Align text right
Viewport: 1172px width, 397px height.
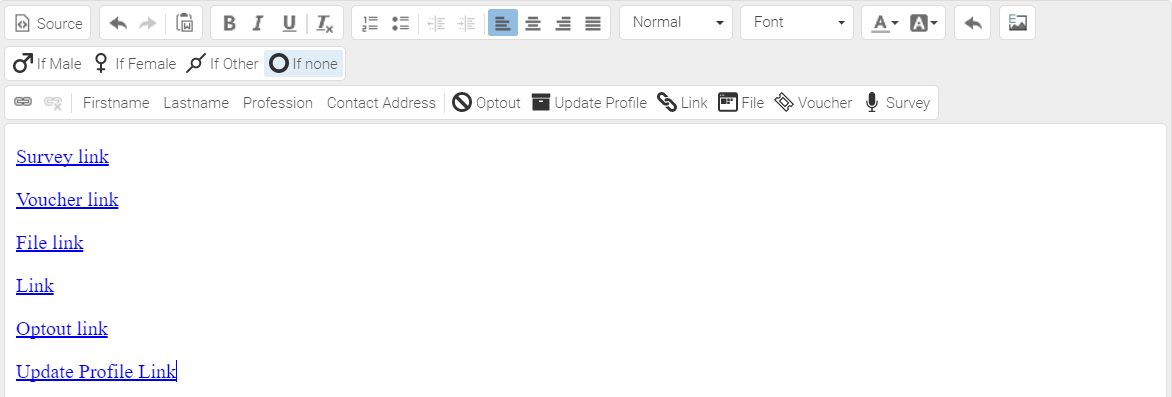pos(563,23)
